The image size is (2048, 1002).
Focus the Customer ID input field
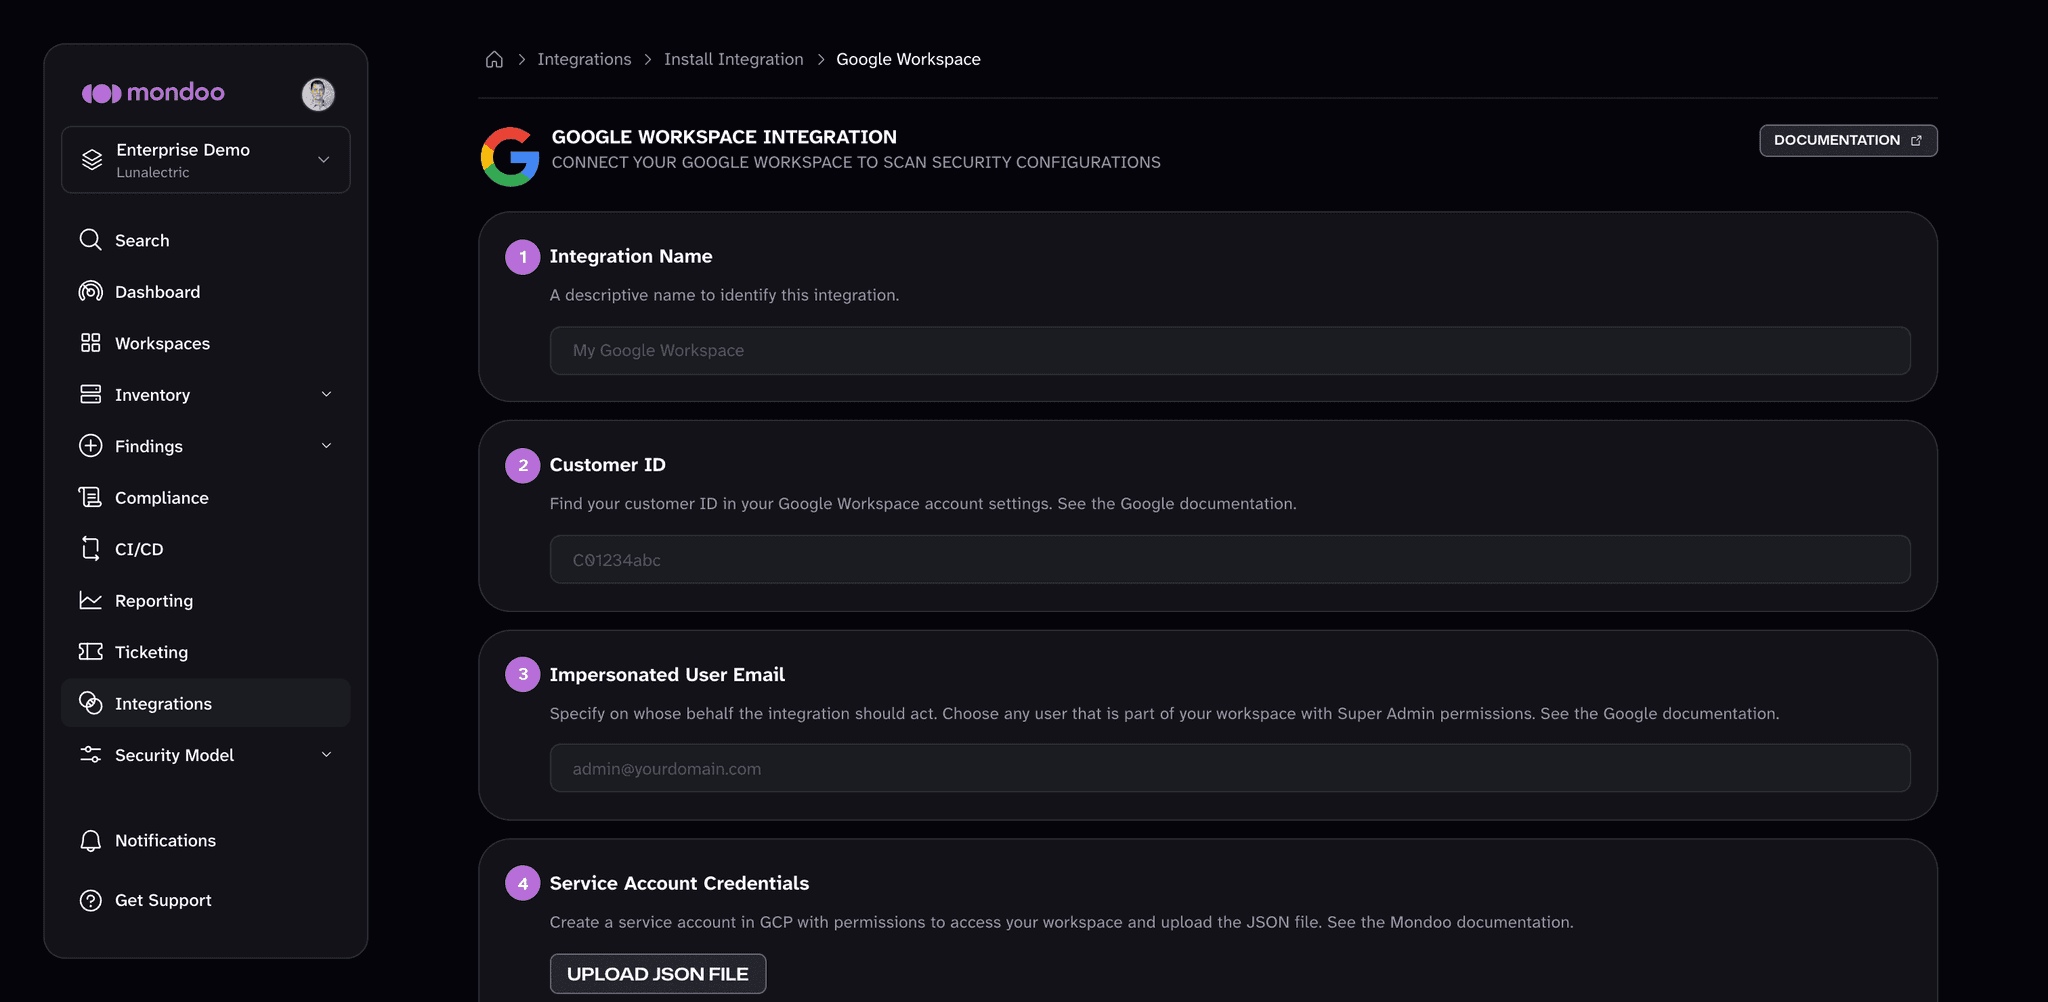coord(1230,559)
